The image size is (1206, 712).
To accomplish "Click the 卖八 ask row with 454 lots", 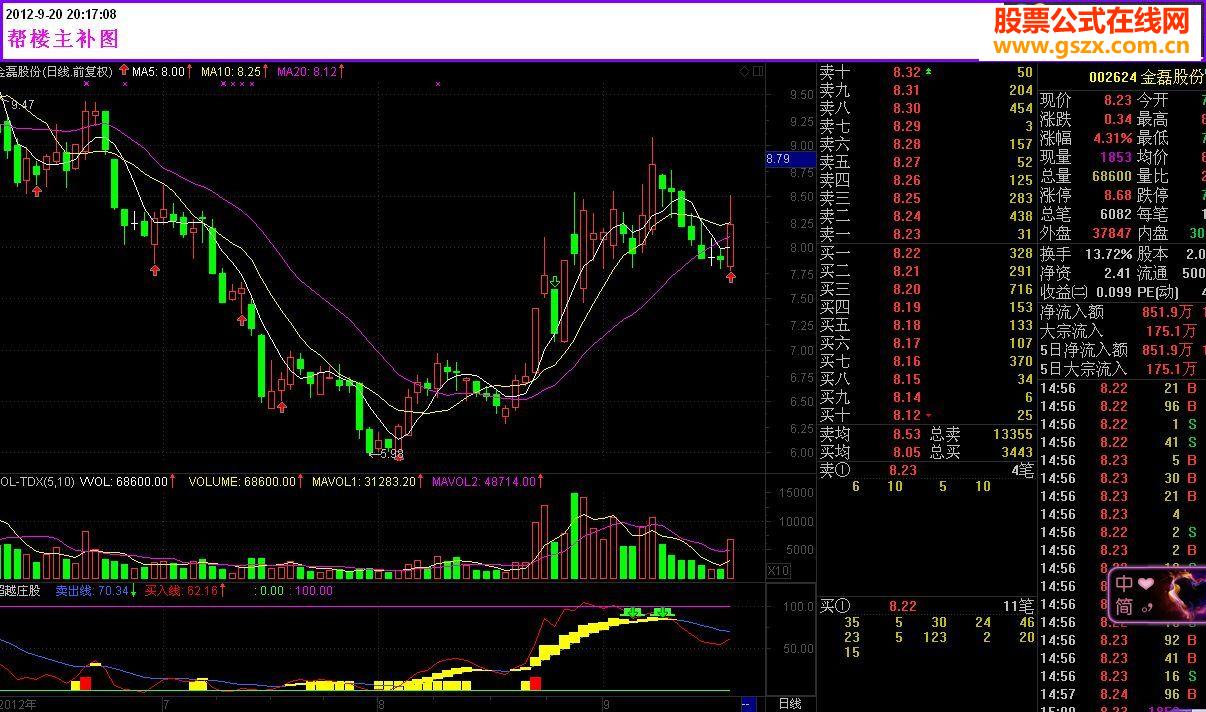I will (x=926, y=108).
